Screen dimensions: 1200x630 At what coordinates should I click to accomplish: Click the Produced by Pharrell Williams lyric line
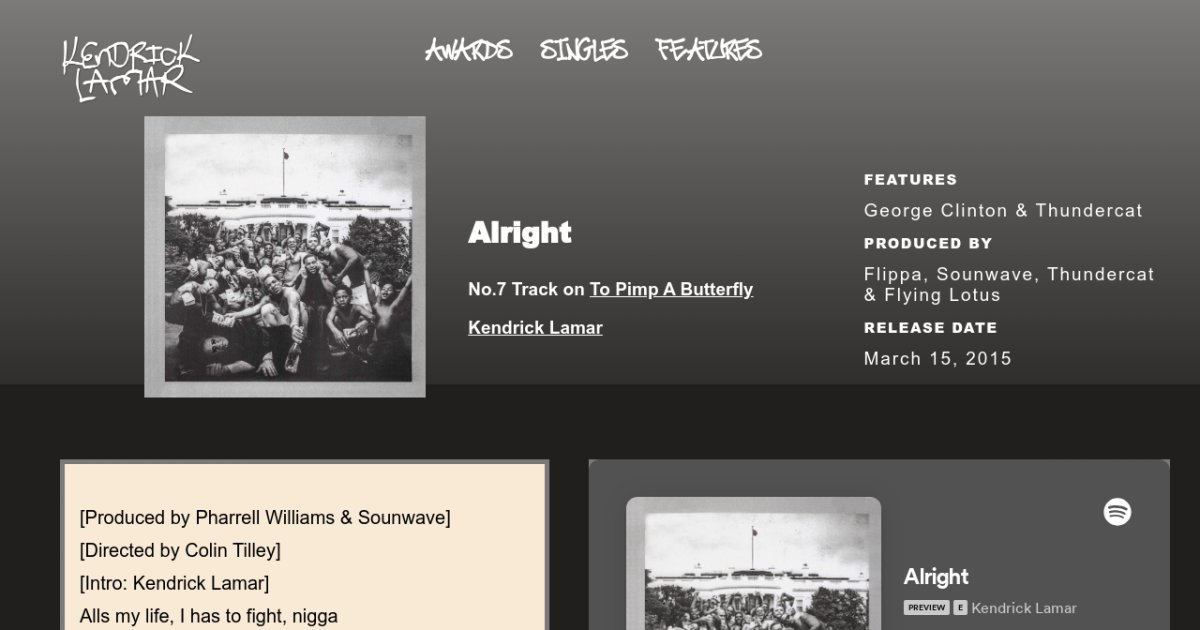[x=265, y=518]
